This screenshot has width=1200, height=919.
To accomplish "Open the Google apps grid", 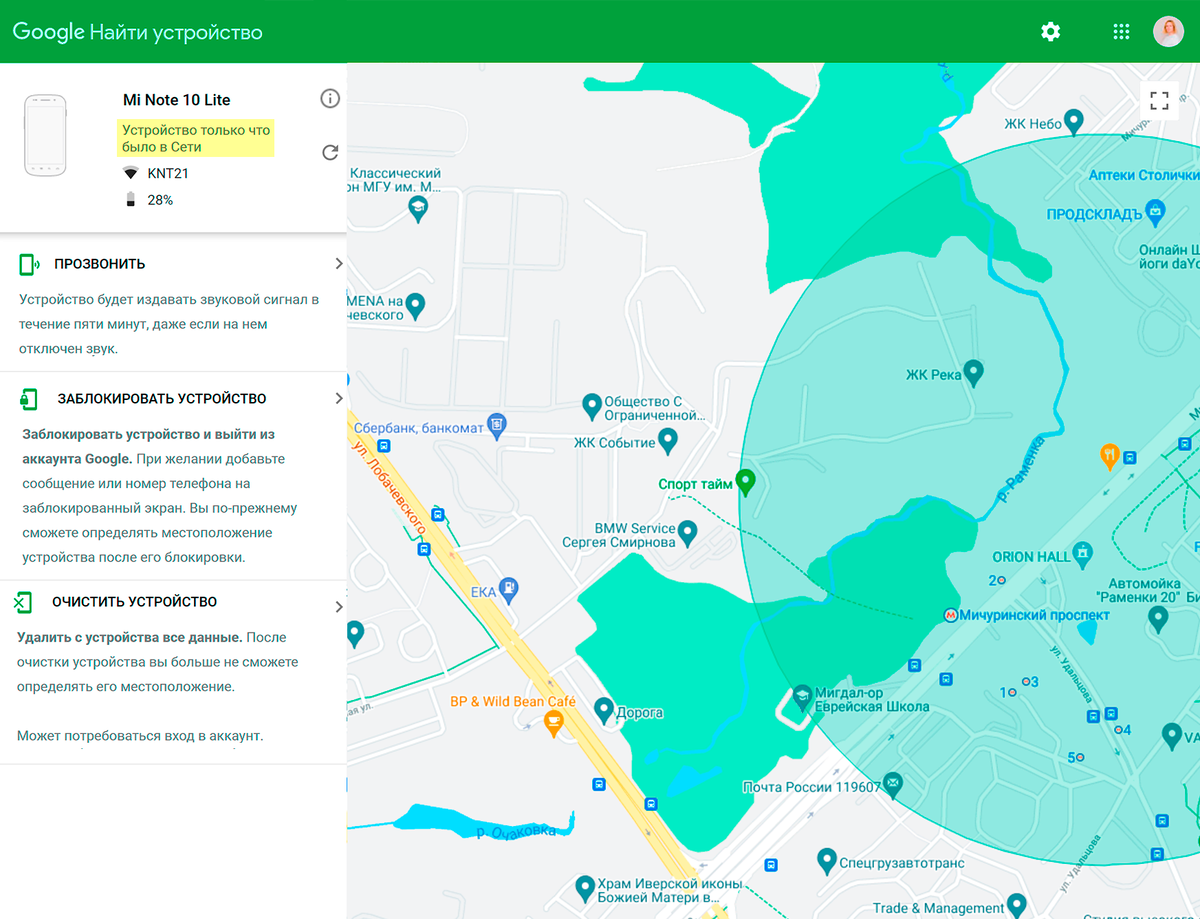I will [x=1121, y=32].
